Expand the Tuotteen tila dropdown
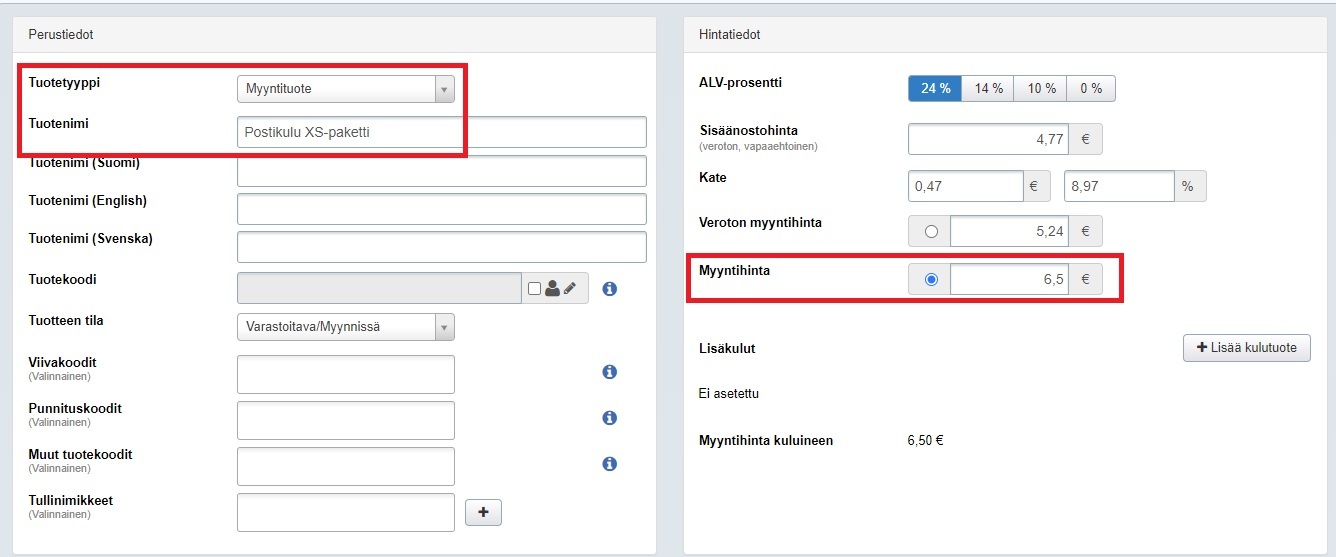This screenshot has width=1336, height=557. pyautogui.click(x=345, y=327)
